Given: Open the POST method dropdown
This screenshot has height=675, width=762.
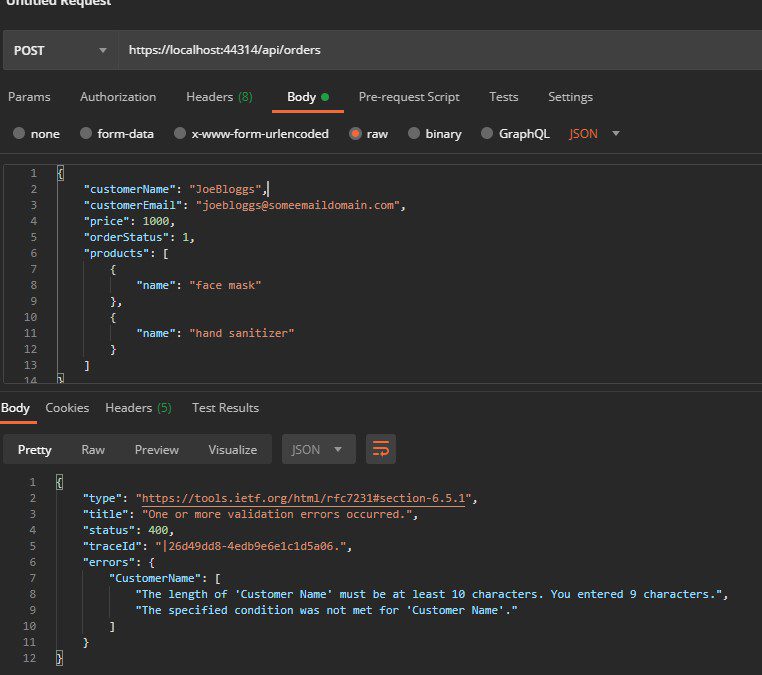Looking at the screenshot, I should click(x=60, y=50).
